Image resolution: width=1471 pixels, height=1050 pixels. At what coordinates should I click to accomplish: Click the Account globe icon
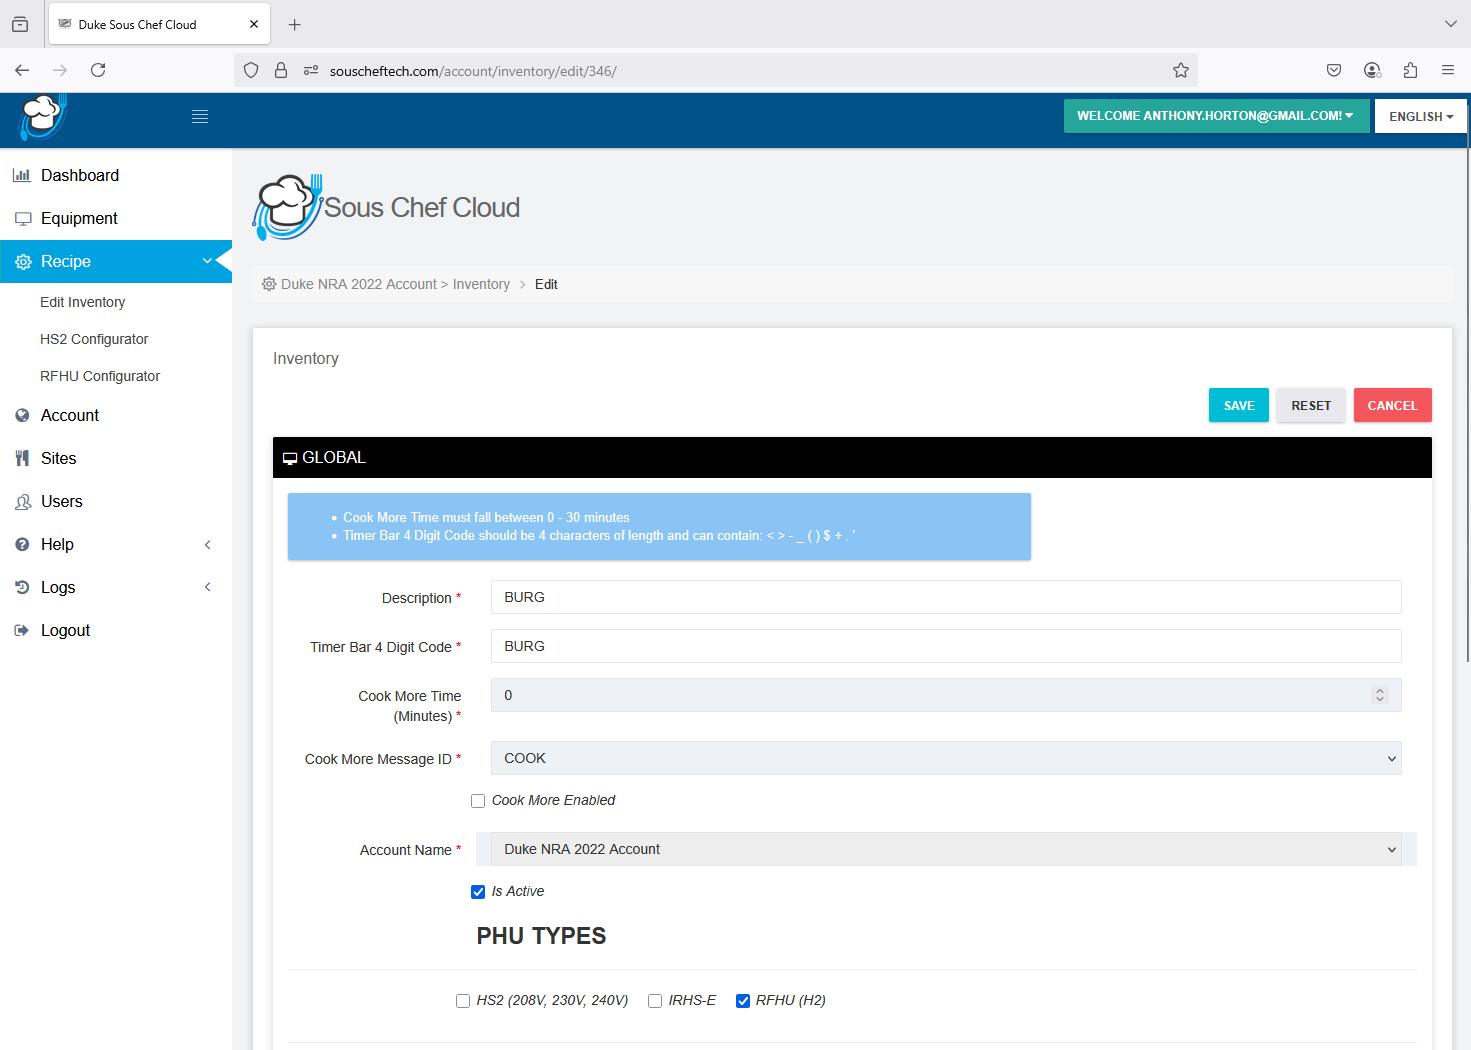[x=22, y=415]
